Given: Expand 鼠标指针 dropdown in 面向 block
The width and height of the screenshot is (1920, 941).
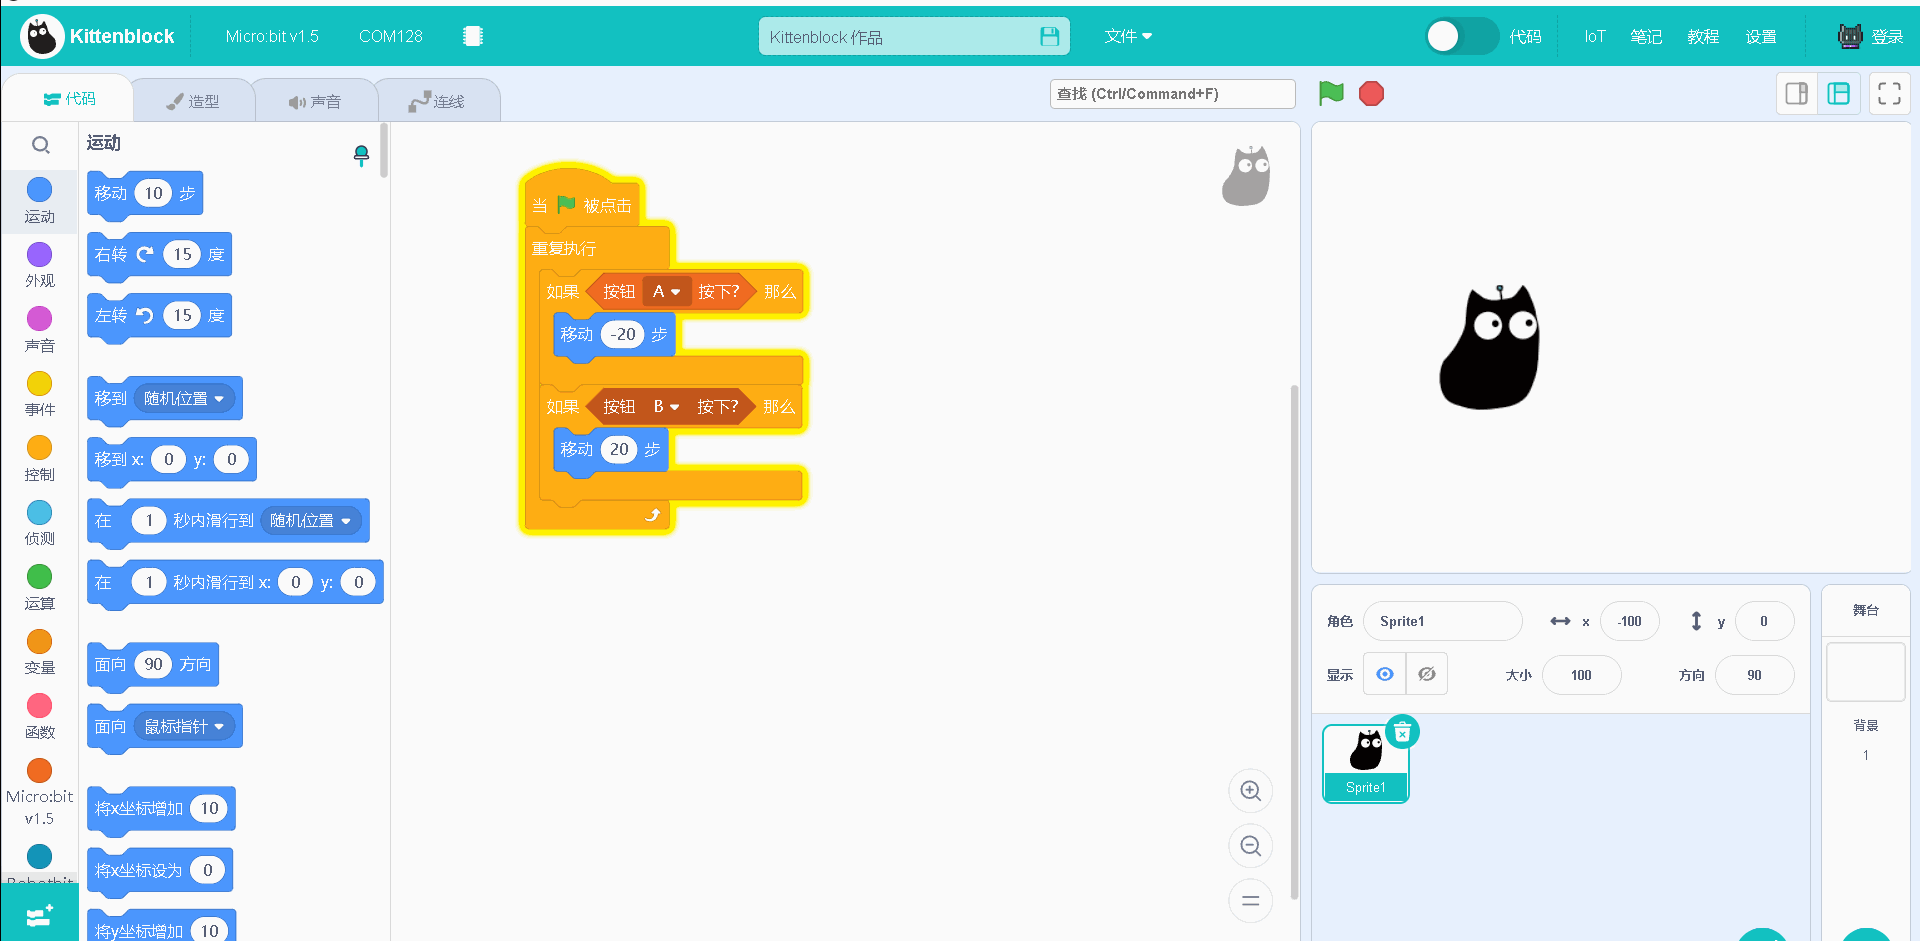Looking at the screenshot, I should [x=184, y=726].
